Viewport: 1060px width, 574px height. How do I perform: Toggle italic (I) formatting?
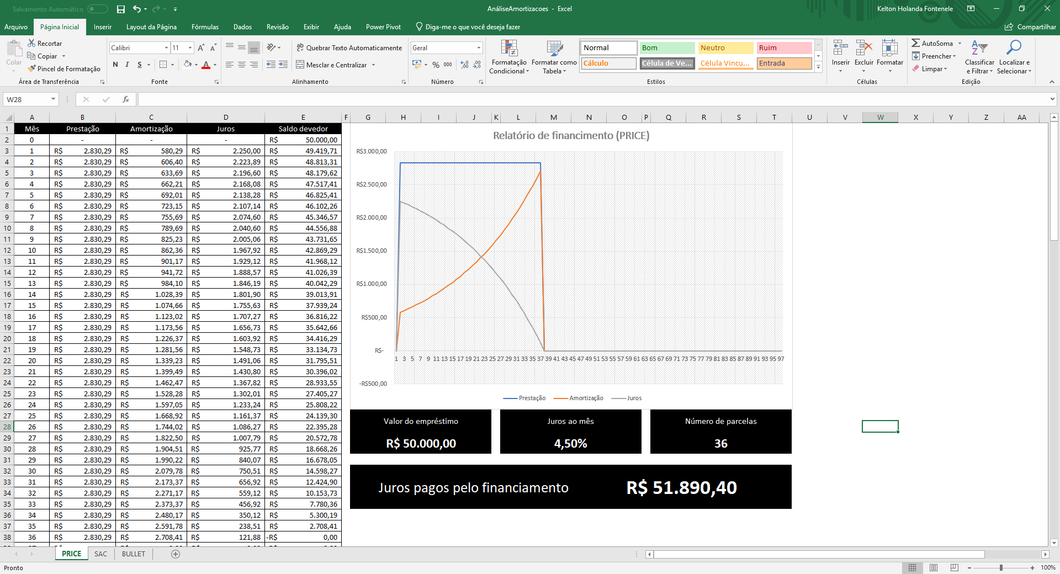pyautogui.click(x=127, y=65)
